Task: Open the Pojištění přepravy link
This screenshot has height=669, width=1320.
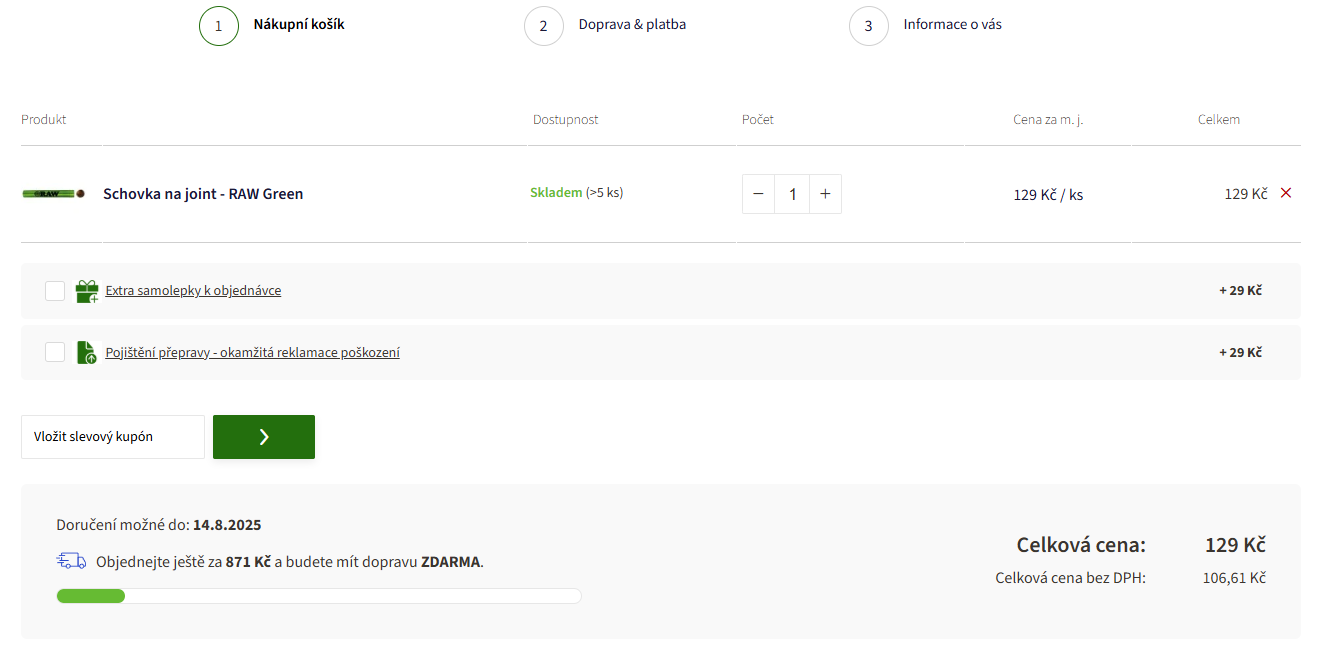Action: pos(252,352)
